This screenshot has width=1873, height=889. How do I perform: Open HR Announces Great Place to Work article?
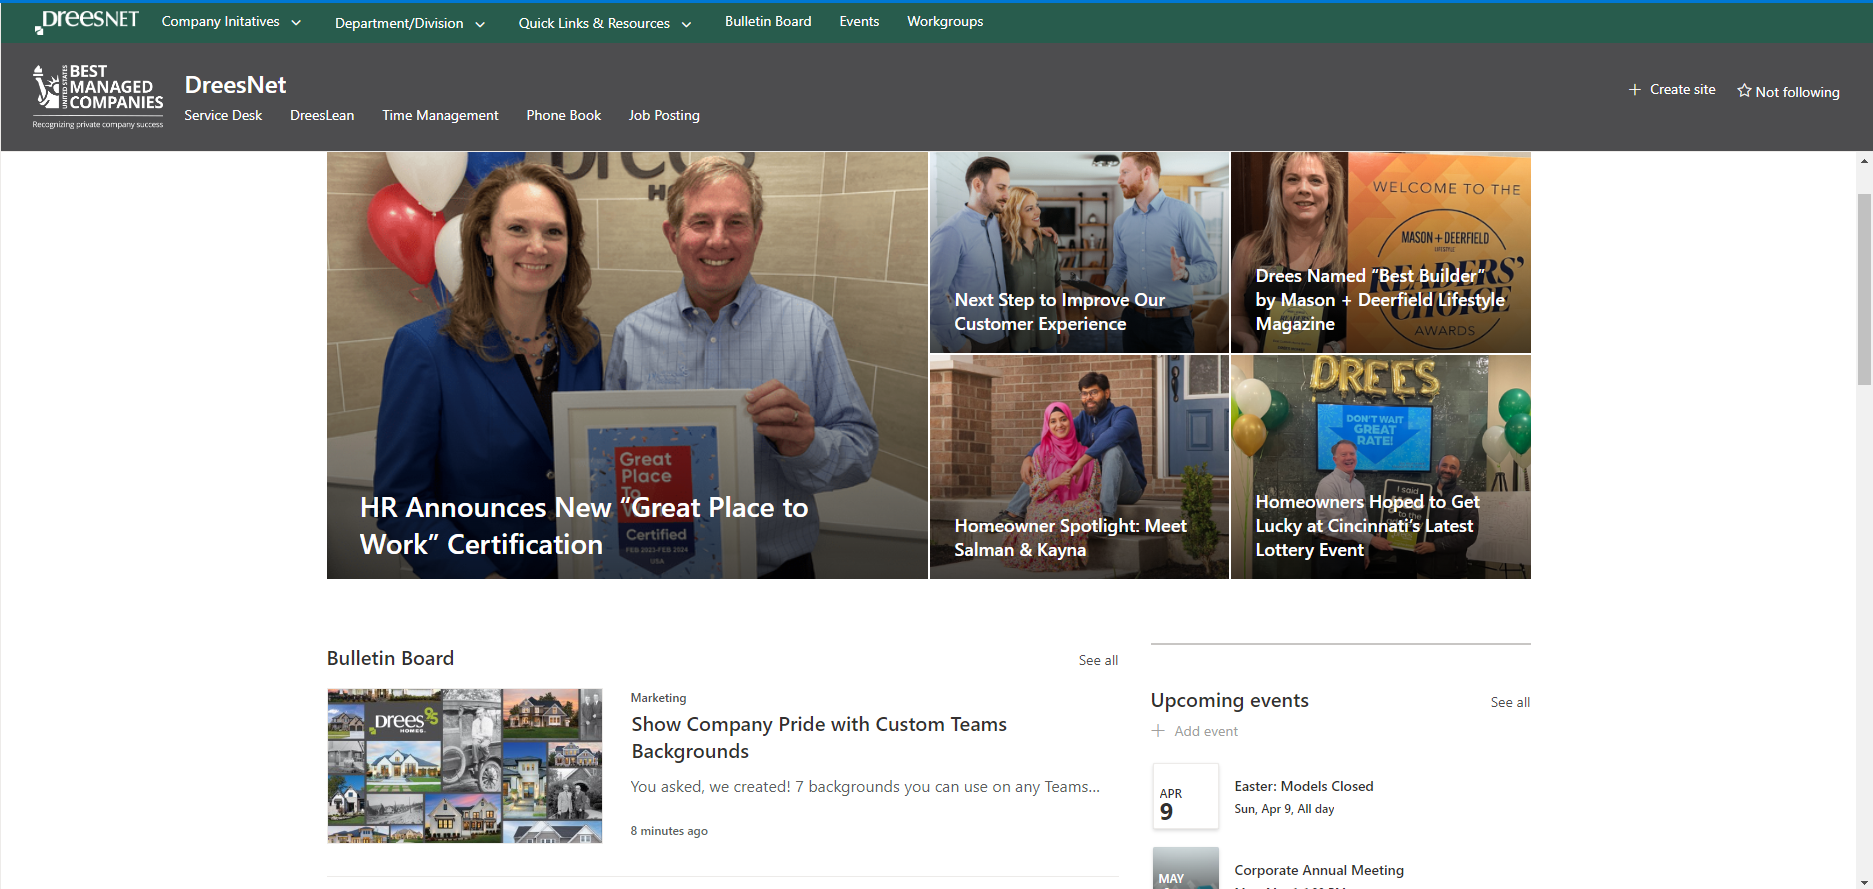(x=627, y=365)
